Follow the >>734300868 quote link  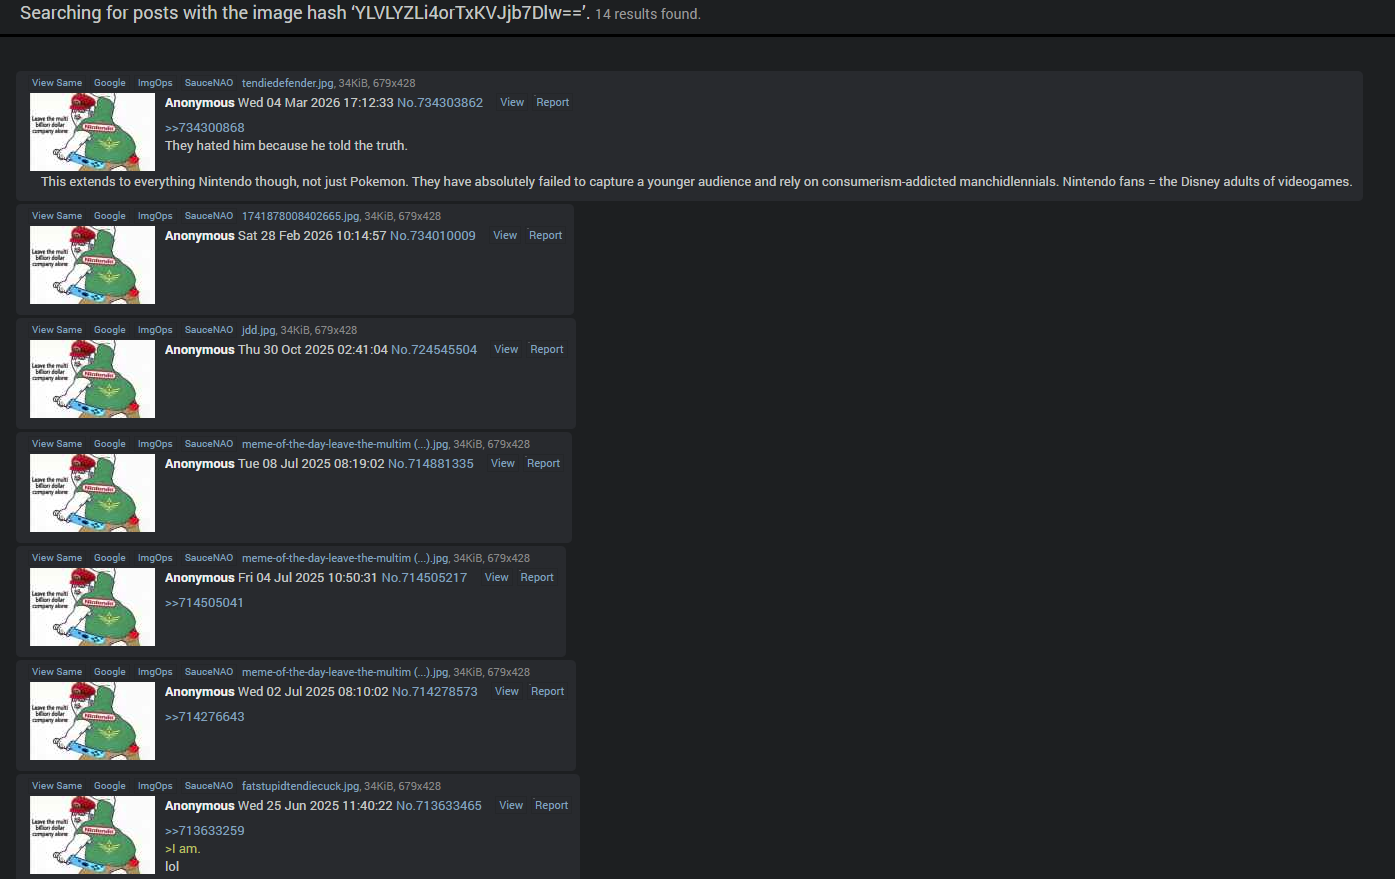[x=205, y=128]
